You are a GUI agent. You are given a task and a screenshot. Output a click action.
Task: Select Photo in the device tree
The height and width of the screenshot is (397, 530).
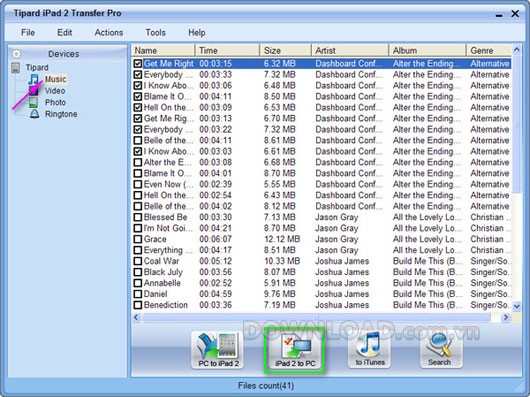pos(55,102)
